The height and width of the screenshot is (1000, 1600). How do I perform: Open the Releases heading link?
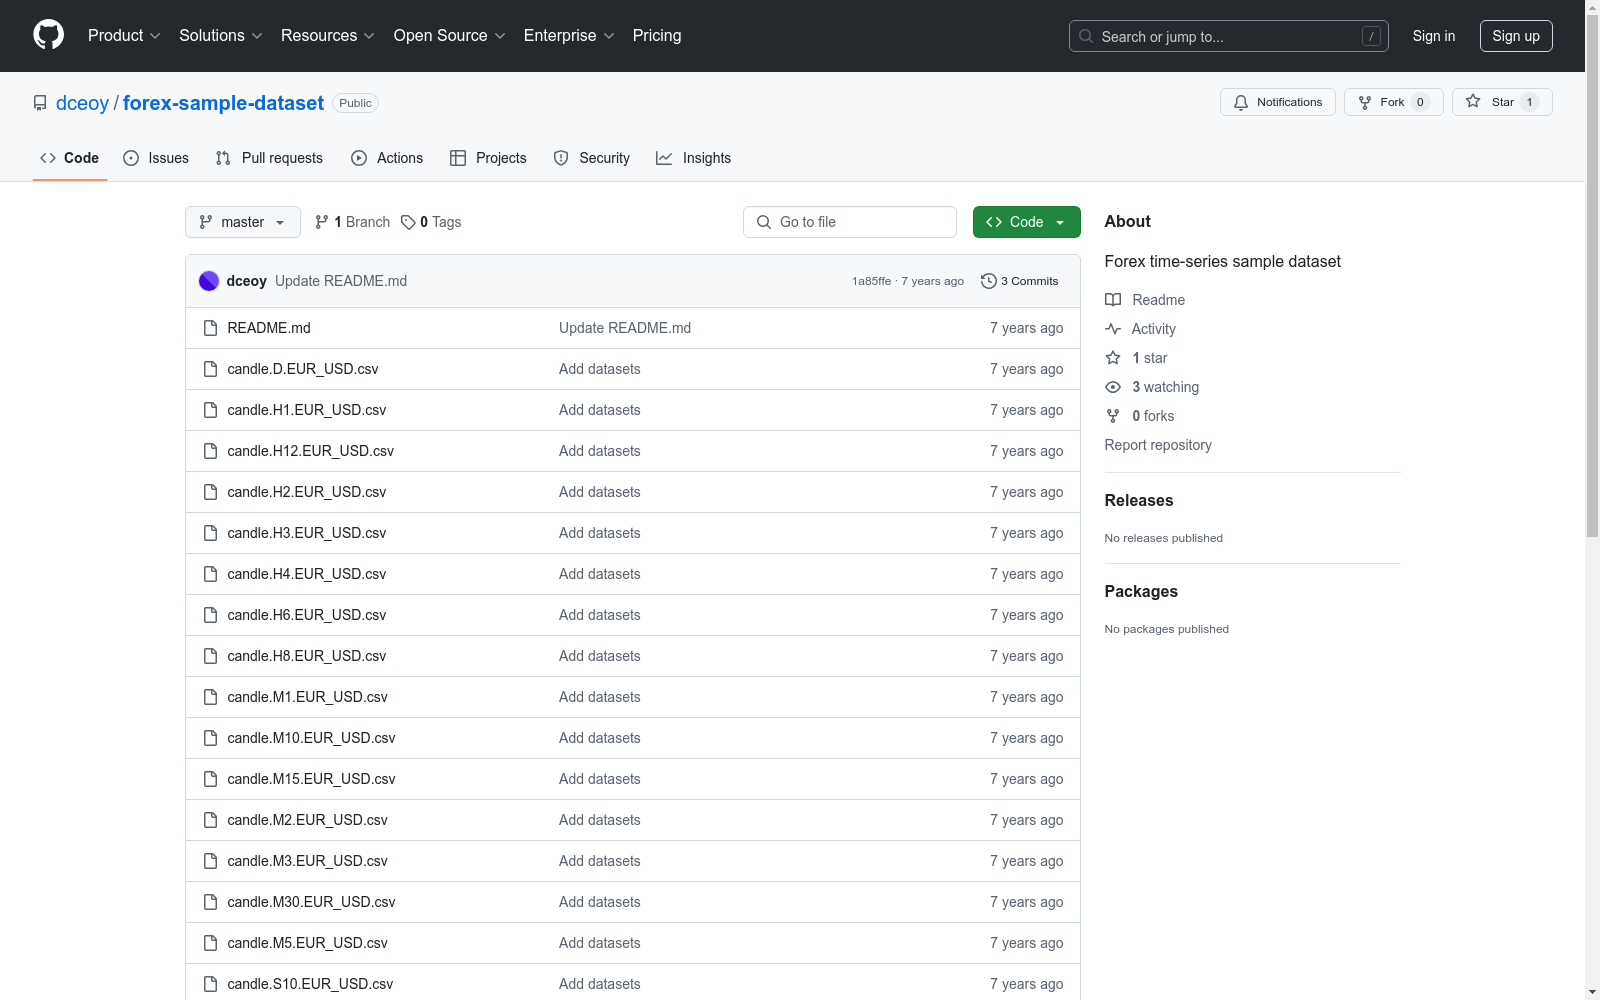1139,500
